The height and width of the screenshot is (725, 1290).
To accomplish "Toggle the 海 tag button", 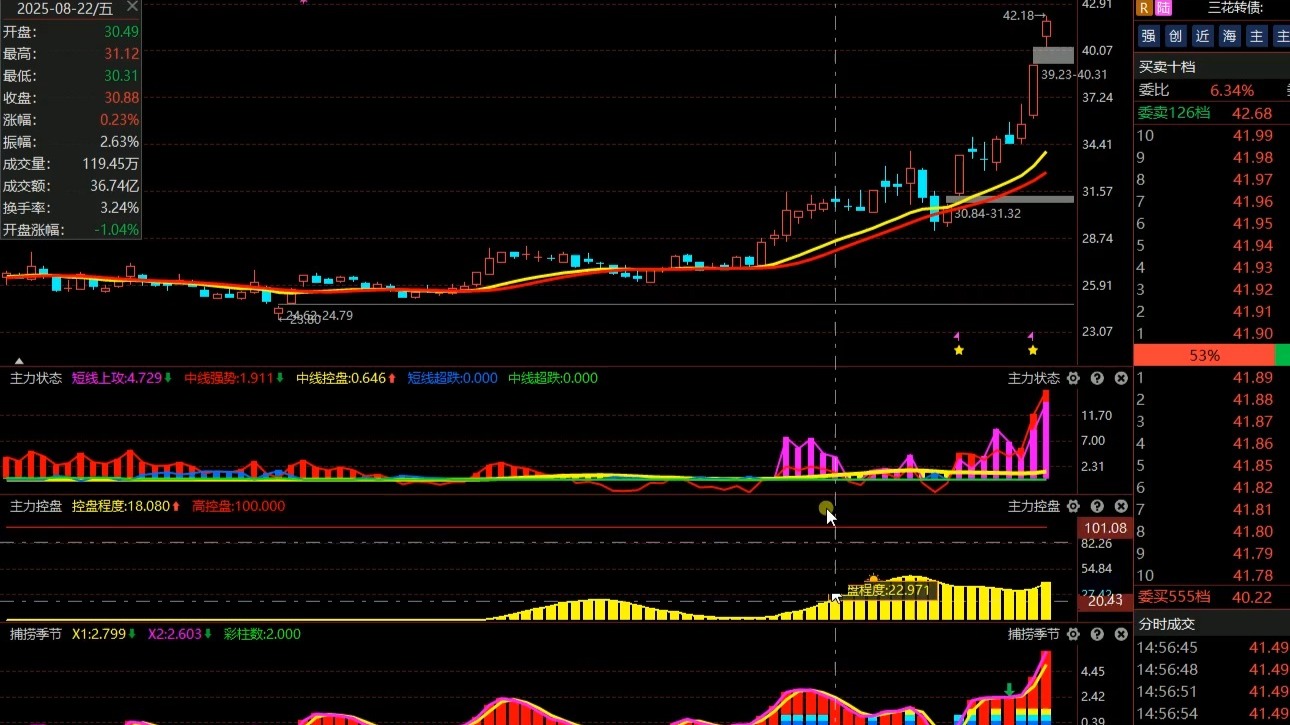I will [1229, 37].
